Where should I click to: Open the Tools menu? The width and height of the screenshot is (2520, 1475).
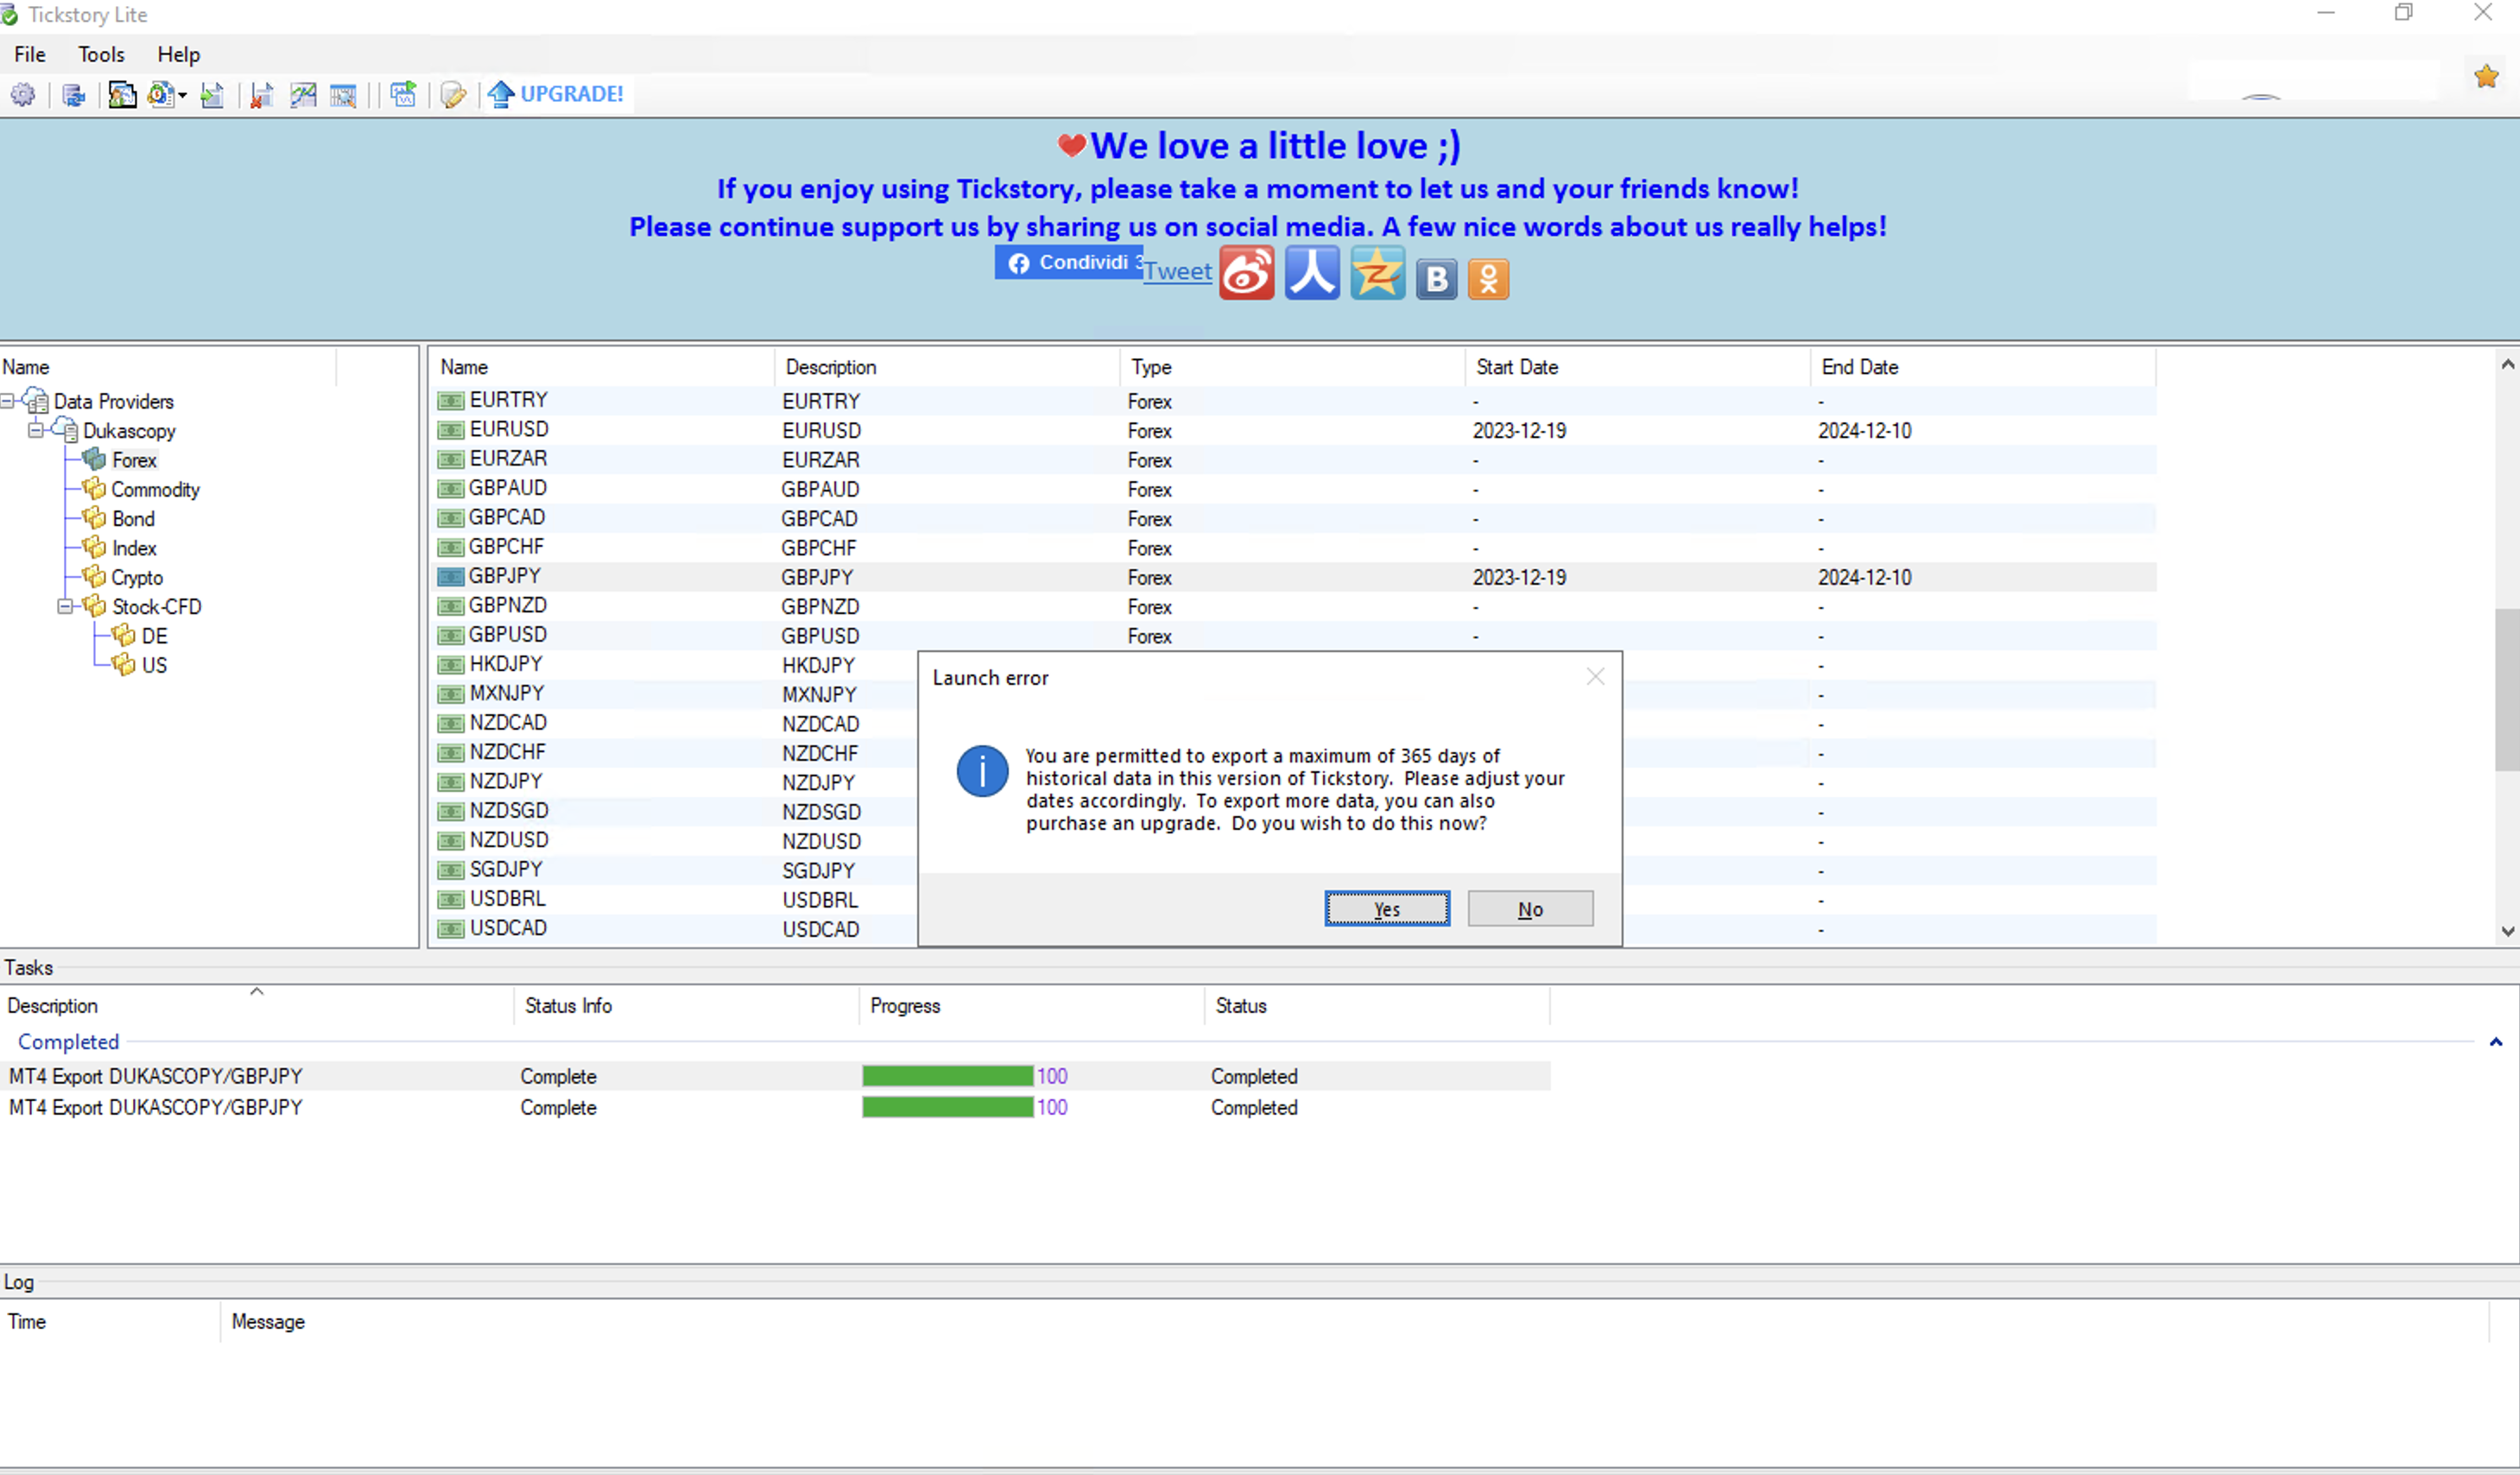(101, 54)
